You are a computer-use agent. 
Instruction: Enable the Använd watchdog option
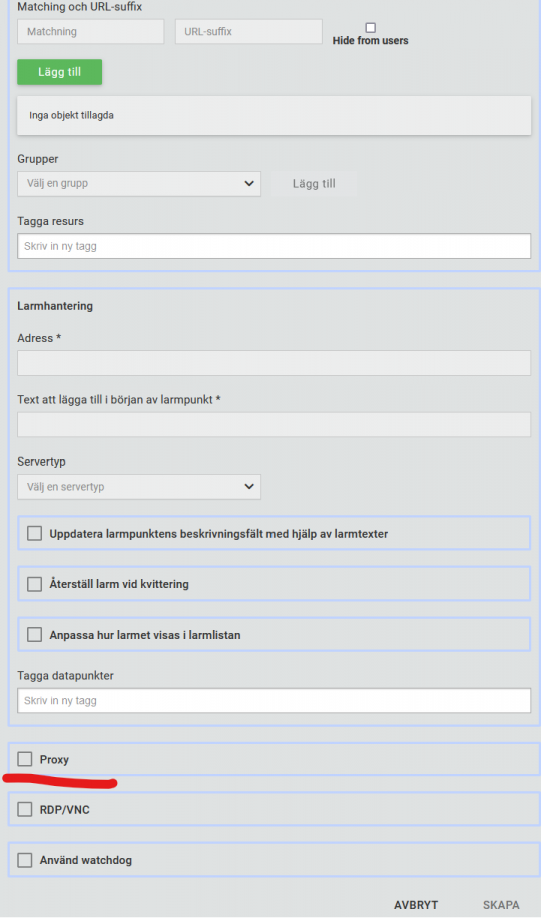[25, 860]
